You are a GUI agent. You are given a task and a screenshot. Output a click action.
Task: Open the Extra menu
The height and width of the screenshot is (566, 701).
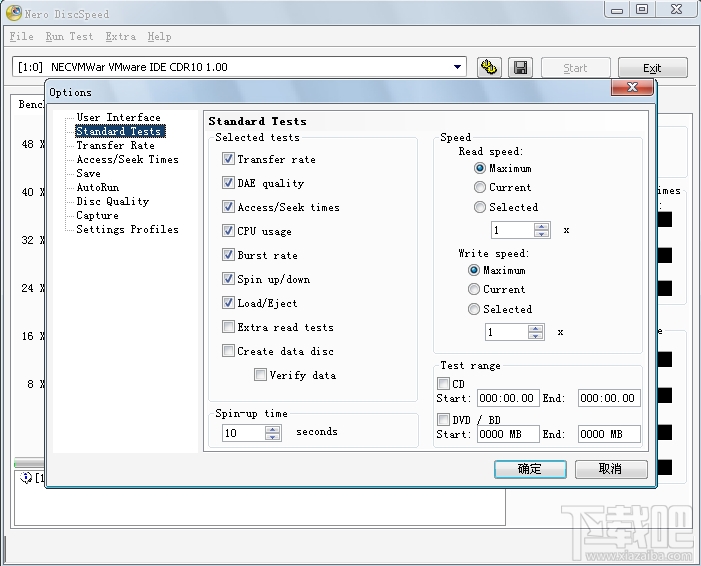(x=121, y=37)
